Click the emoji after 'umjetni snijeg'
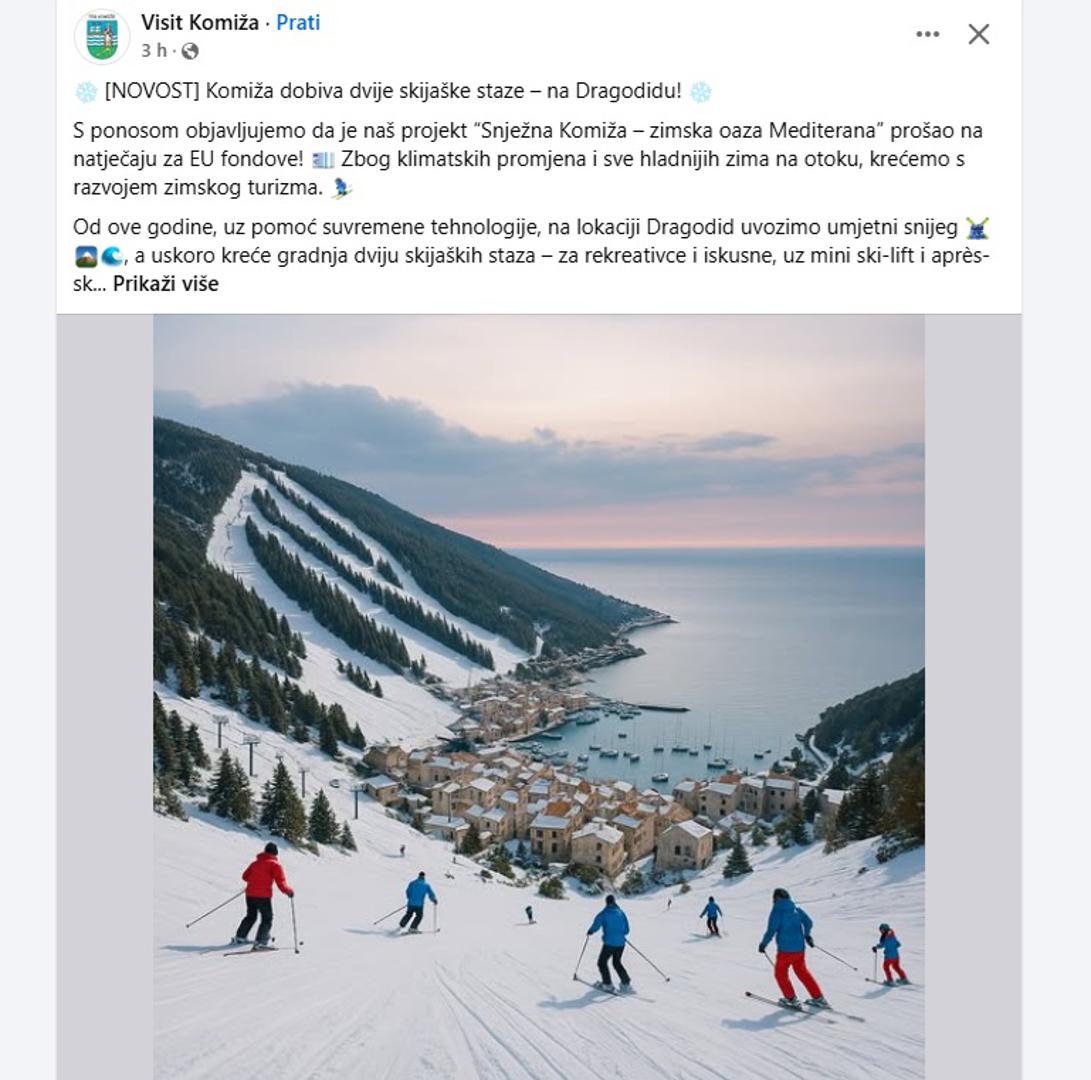1091x1080 pixels. (976, 229)
